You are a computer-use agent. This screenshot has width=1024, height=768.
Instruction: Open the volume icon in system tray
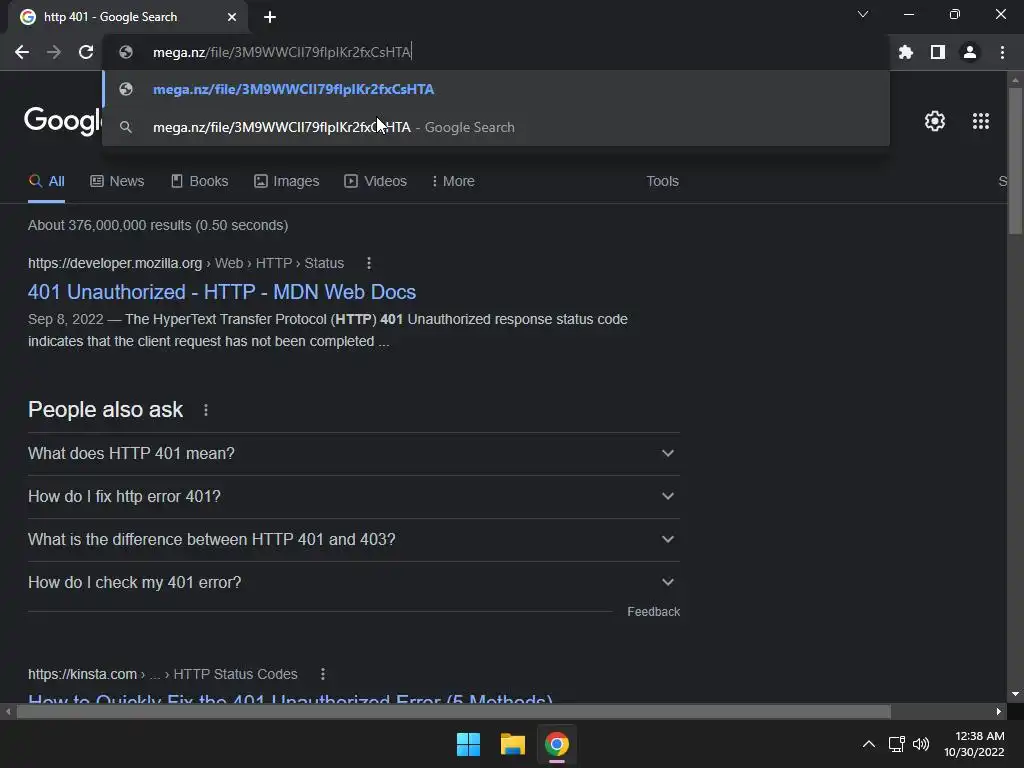[921, 744]
